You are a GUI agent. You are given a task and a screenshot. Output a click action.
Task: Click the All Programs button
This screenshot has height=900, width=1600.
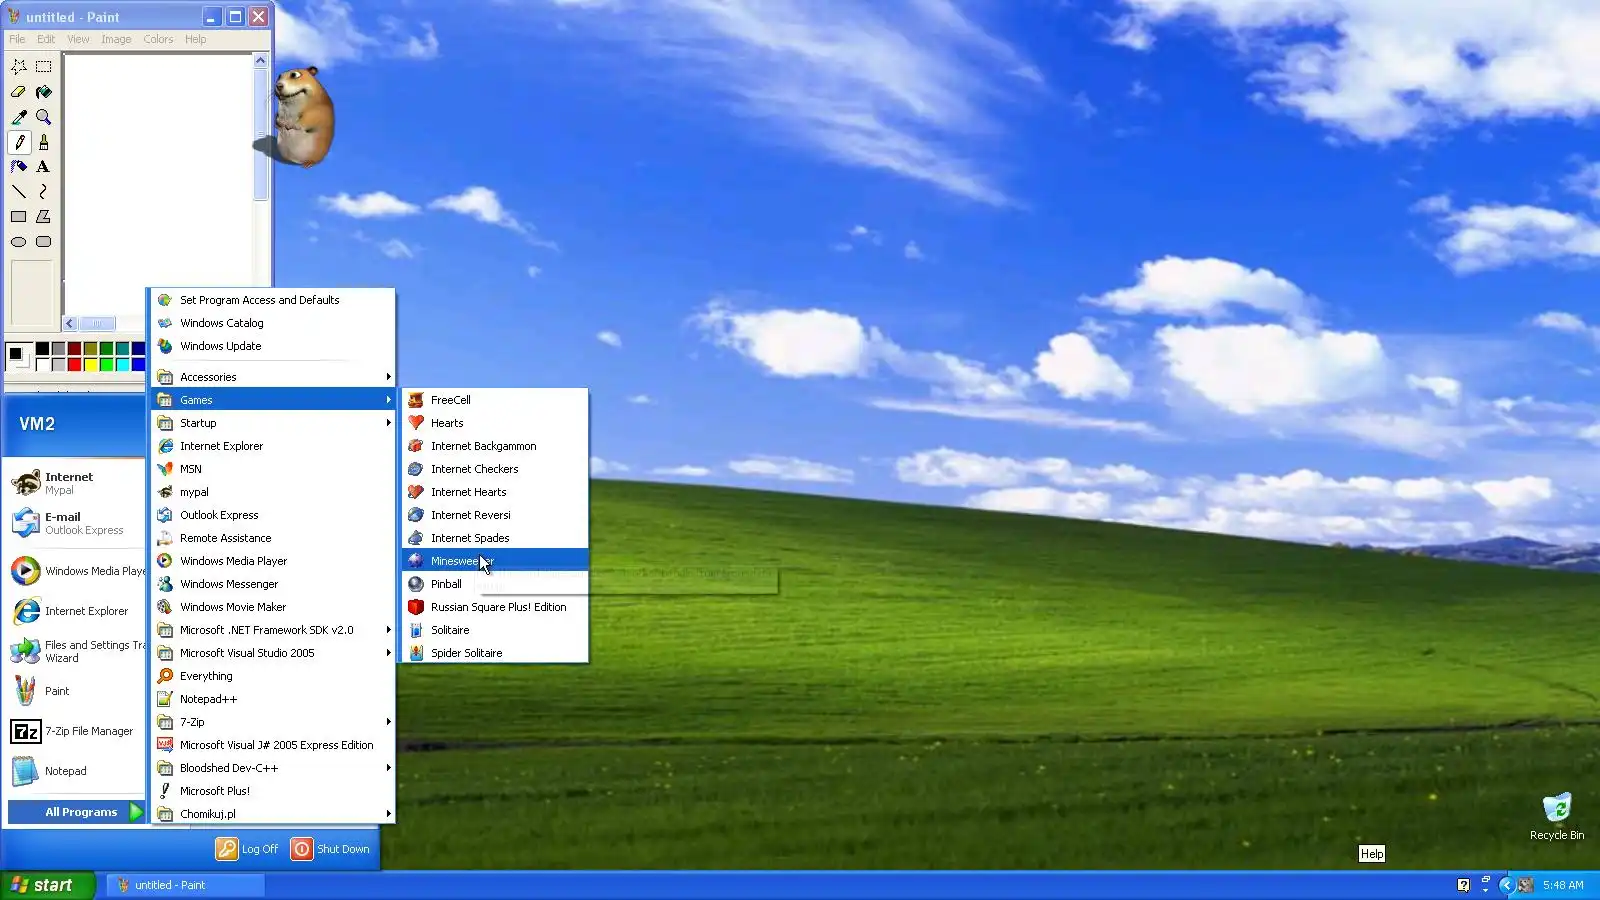(x=76, y=812)
